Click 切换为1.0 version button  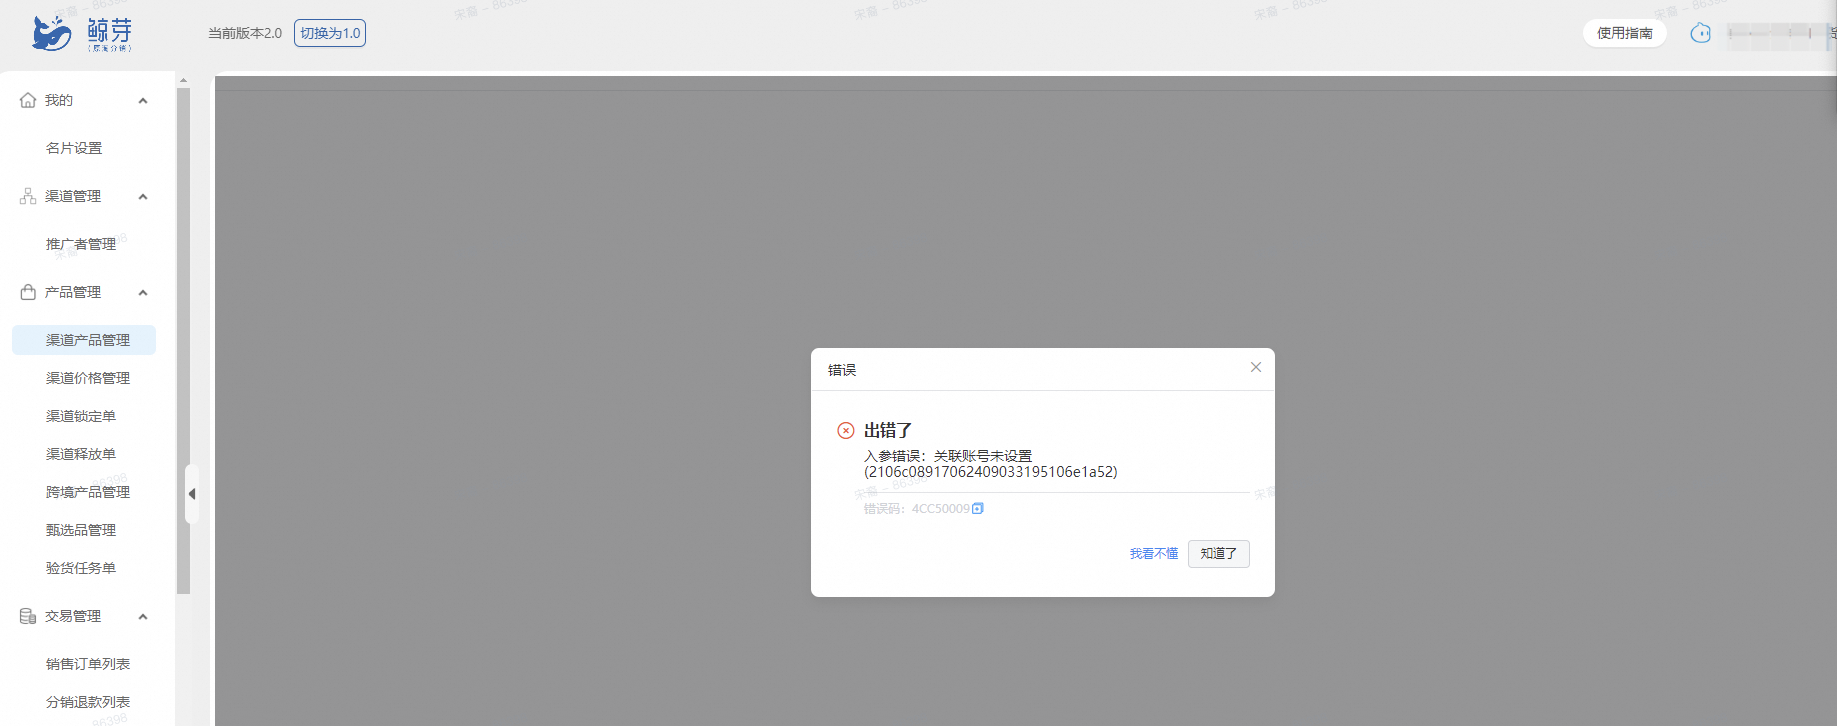click(330, 33)
